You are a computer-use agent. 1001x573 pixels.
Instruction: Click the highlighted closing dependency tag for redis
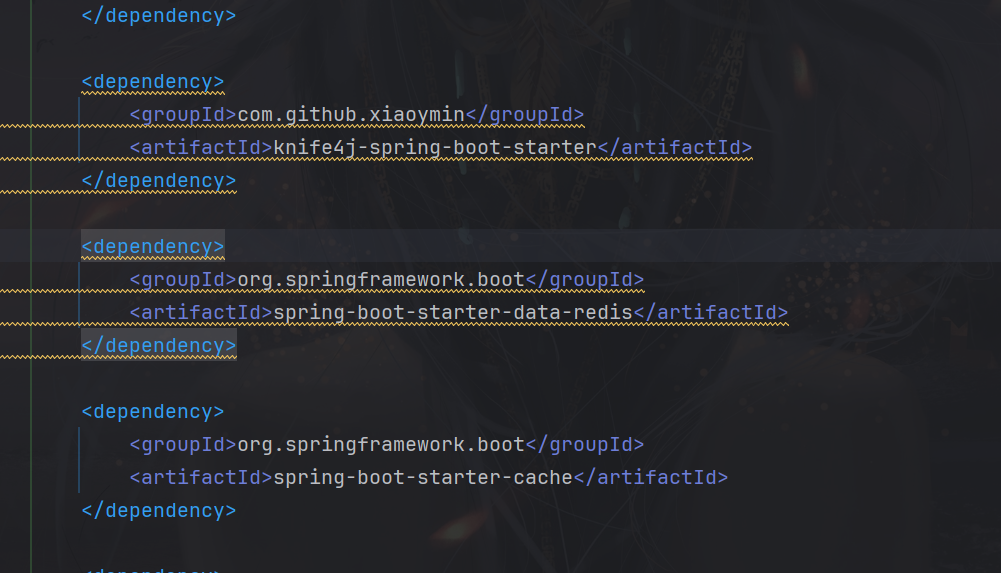point(159,346)
